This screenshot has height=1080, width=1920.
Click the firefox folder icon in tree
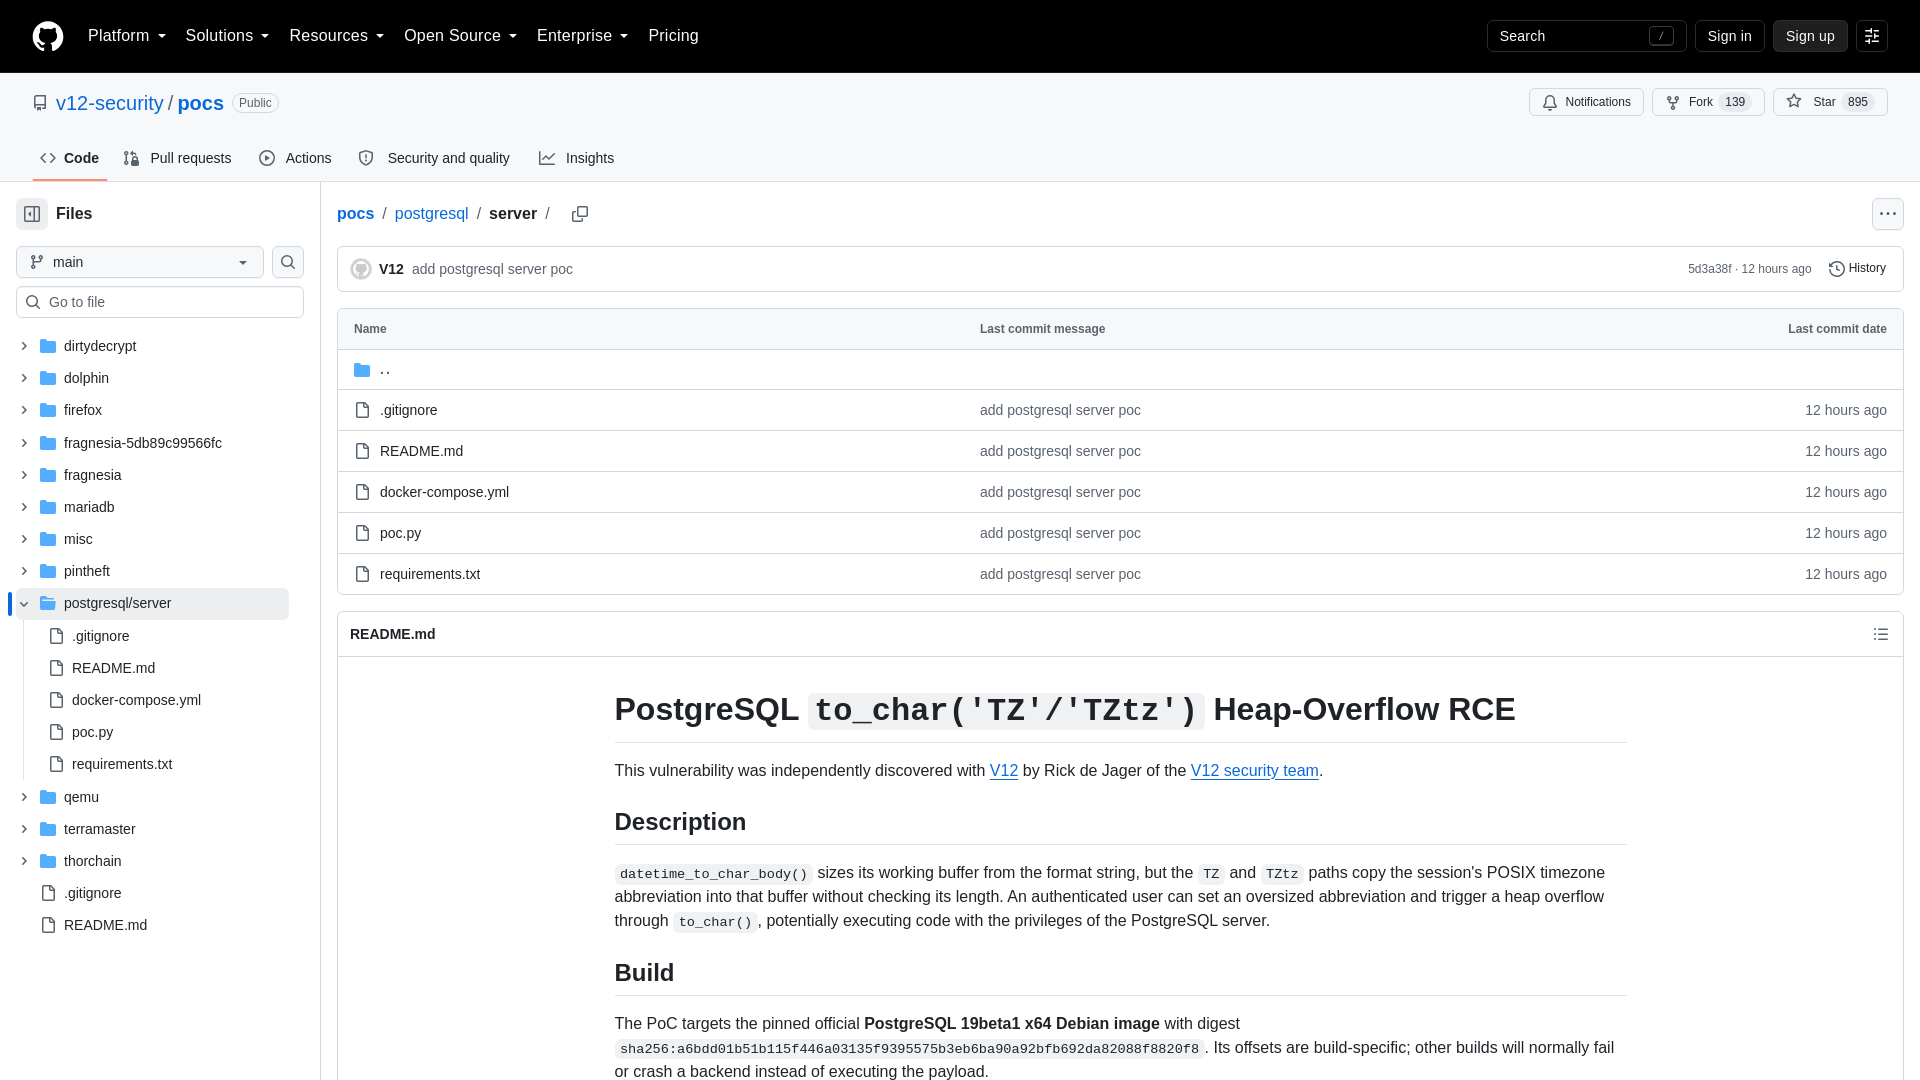tap(48, 410)
